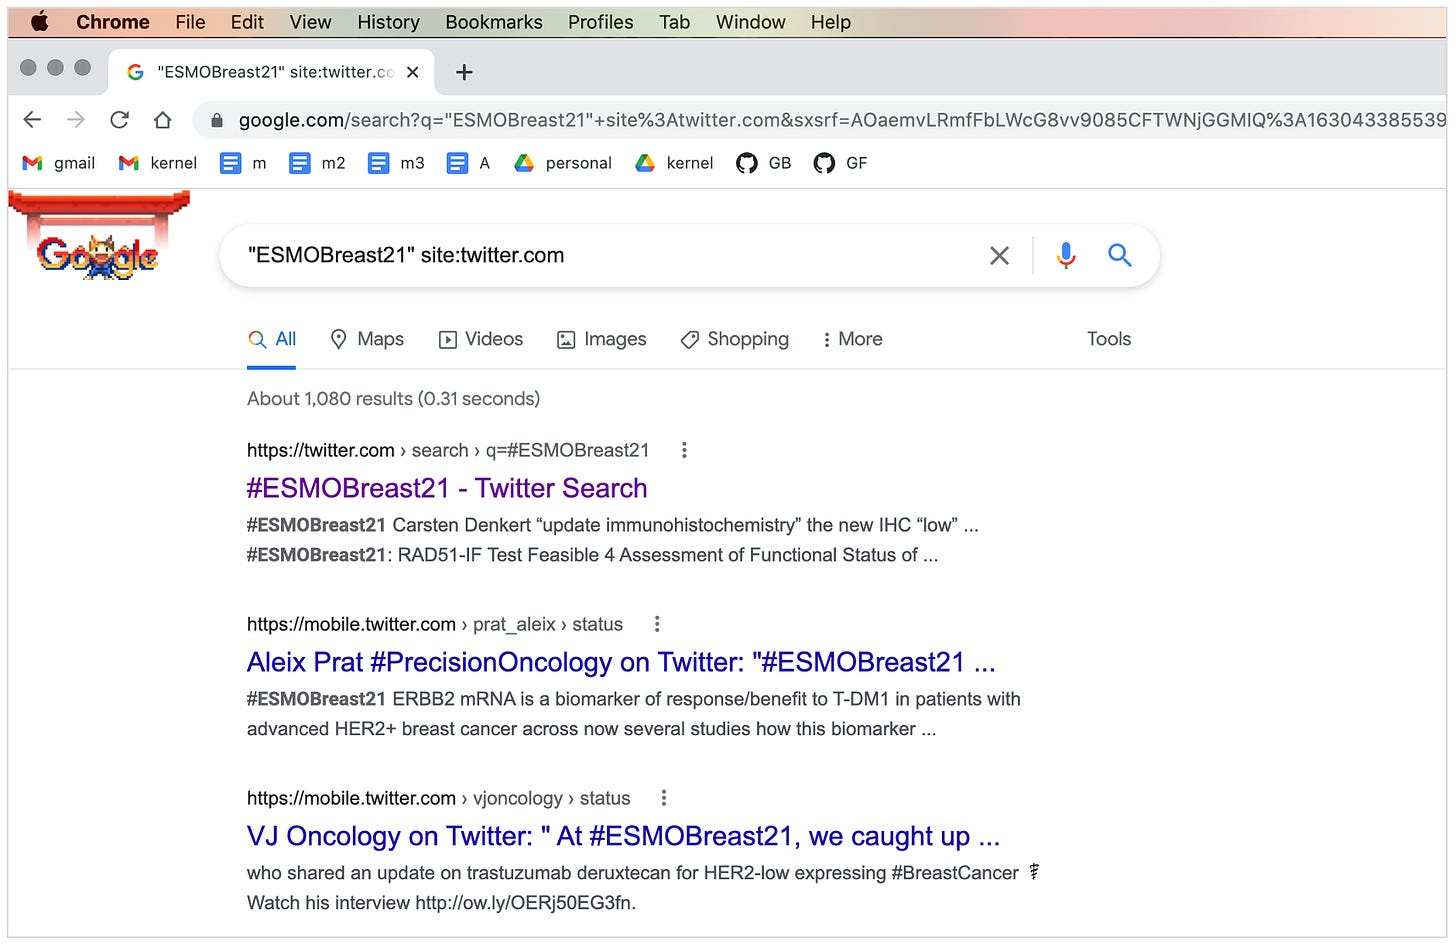1456x947 pixels.
Task: Click the "https://twitter.com › search" breadcrumb
Action: [x=448, y=451]
